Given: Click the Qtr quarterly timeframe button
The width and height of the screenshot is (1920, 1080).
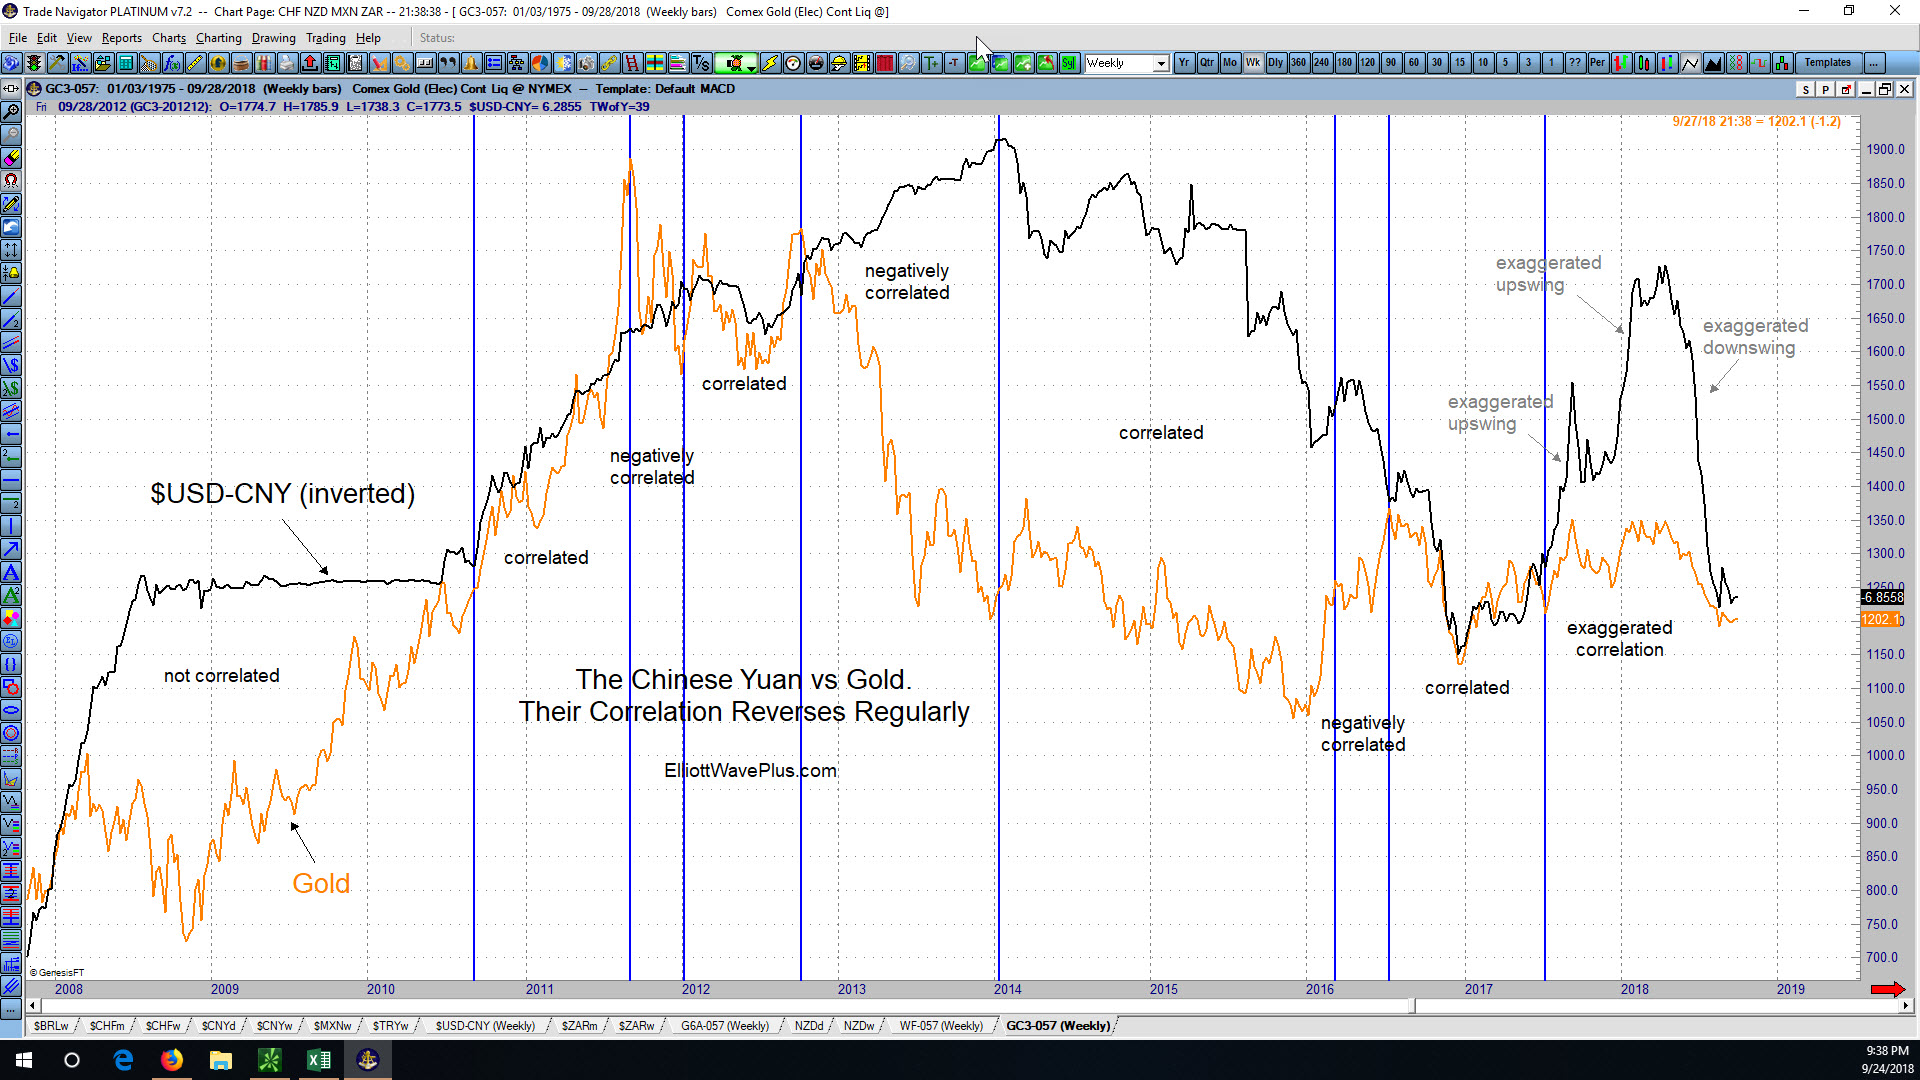Looking at the screenshot, I should click(1207, 63).
